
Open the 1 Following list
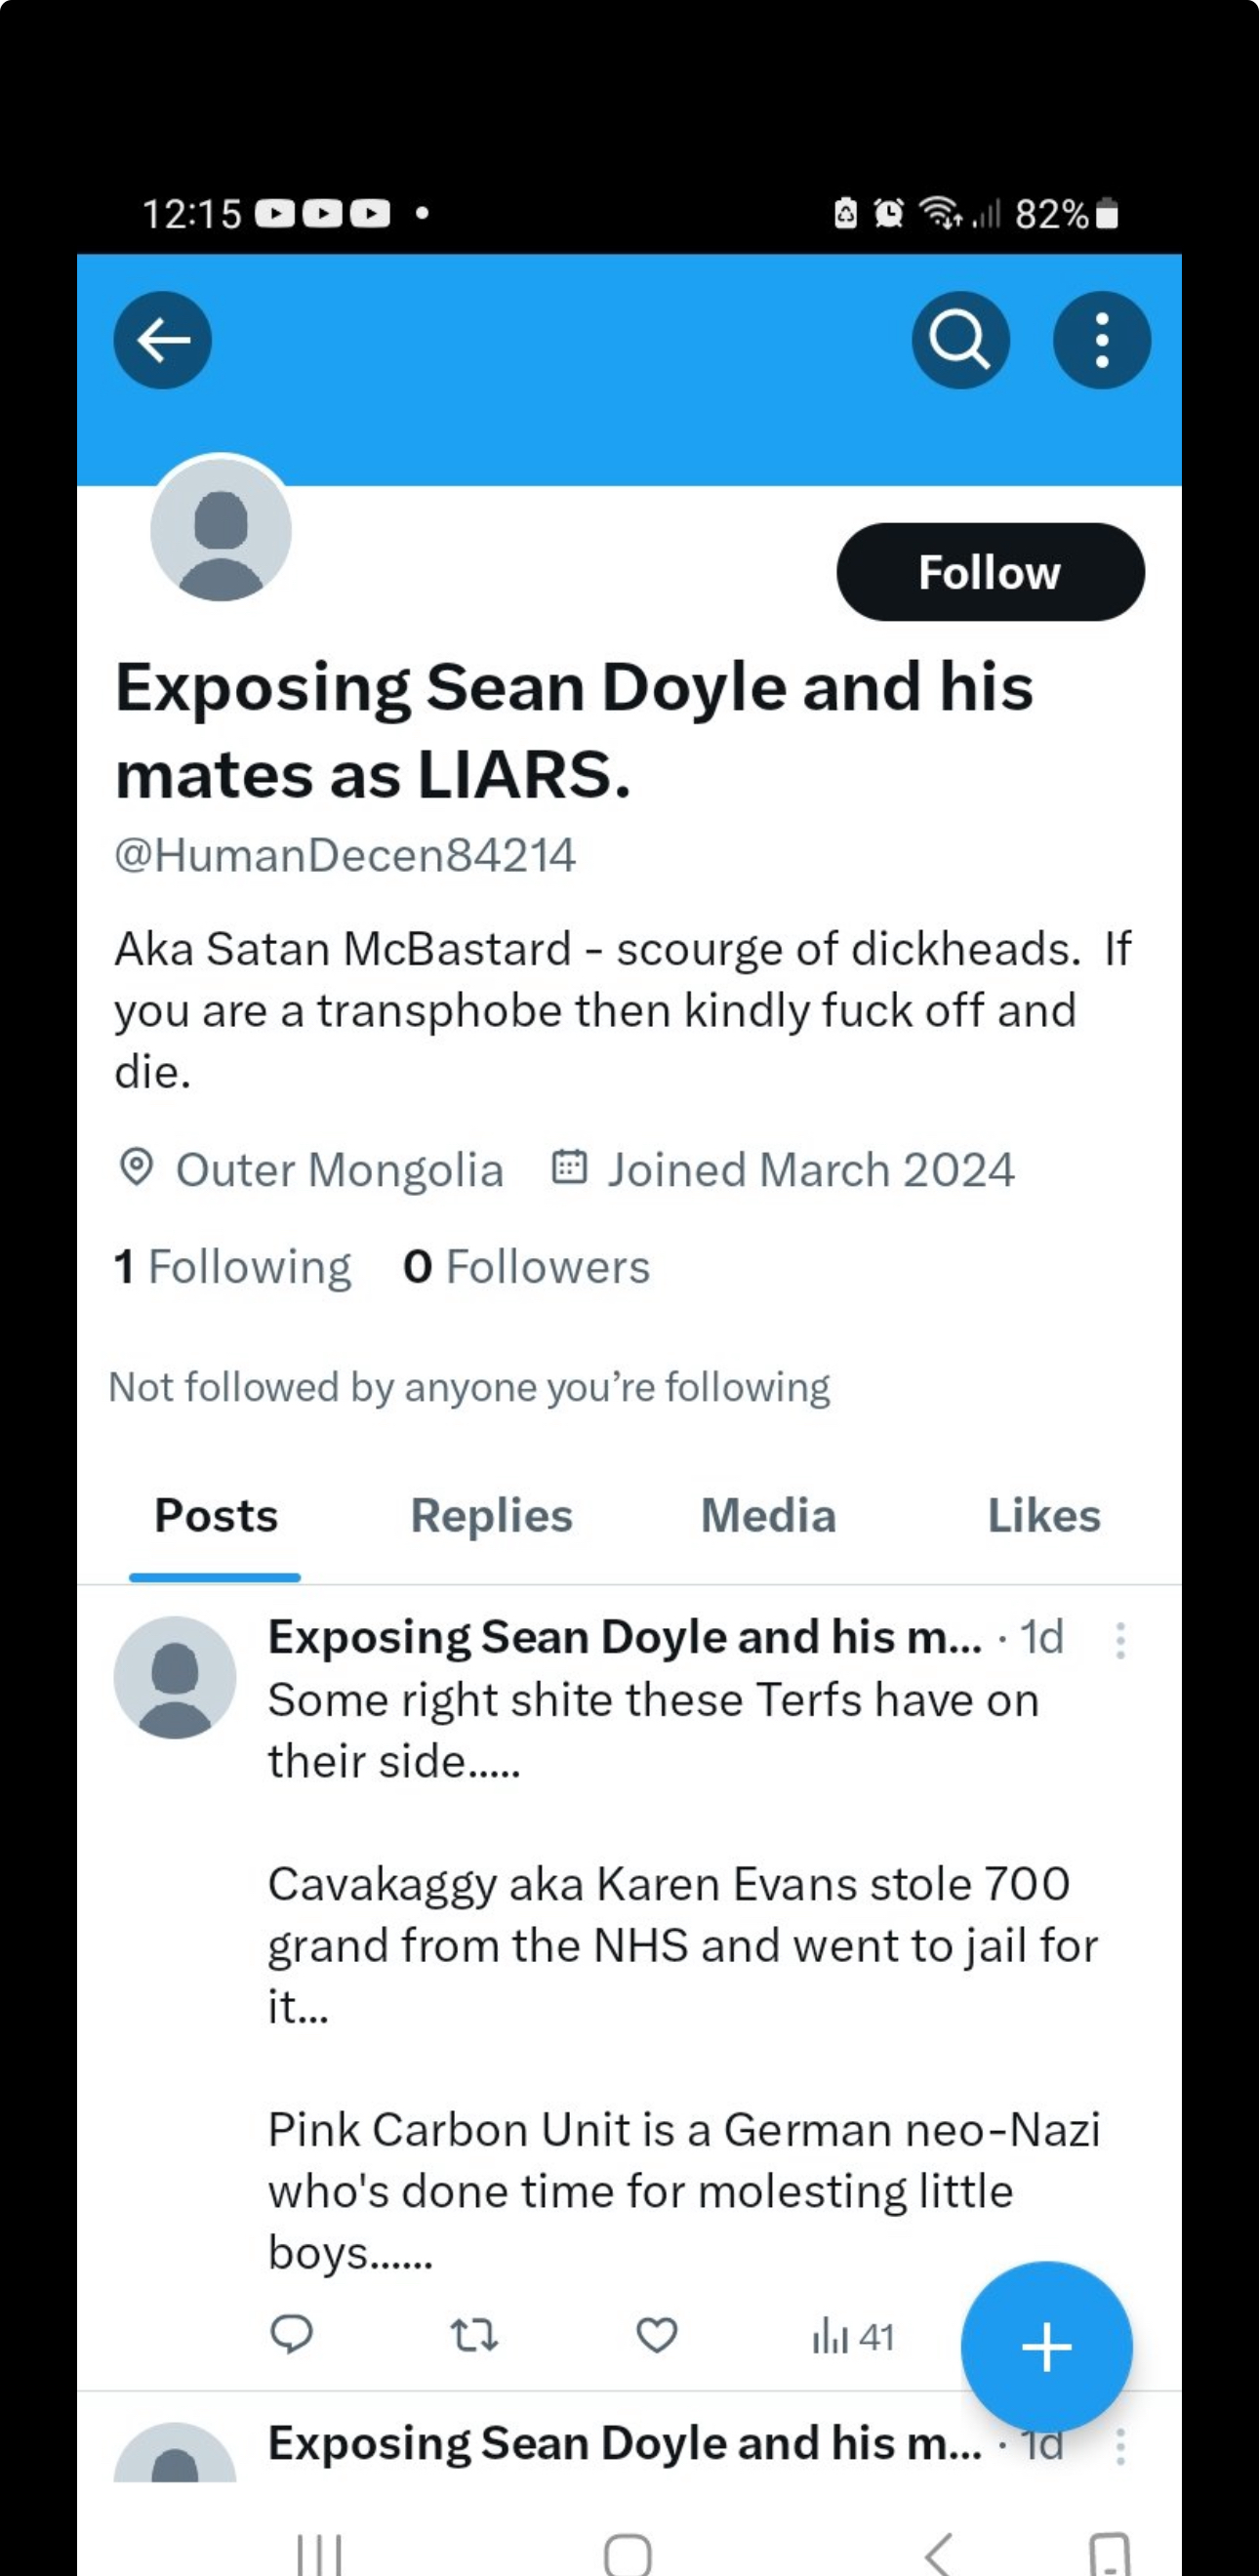(233, 1267)
